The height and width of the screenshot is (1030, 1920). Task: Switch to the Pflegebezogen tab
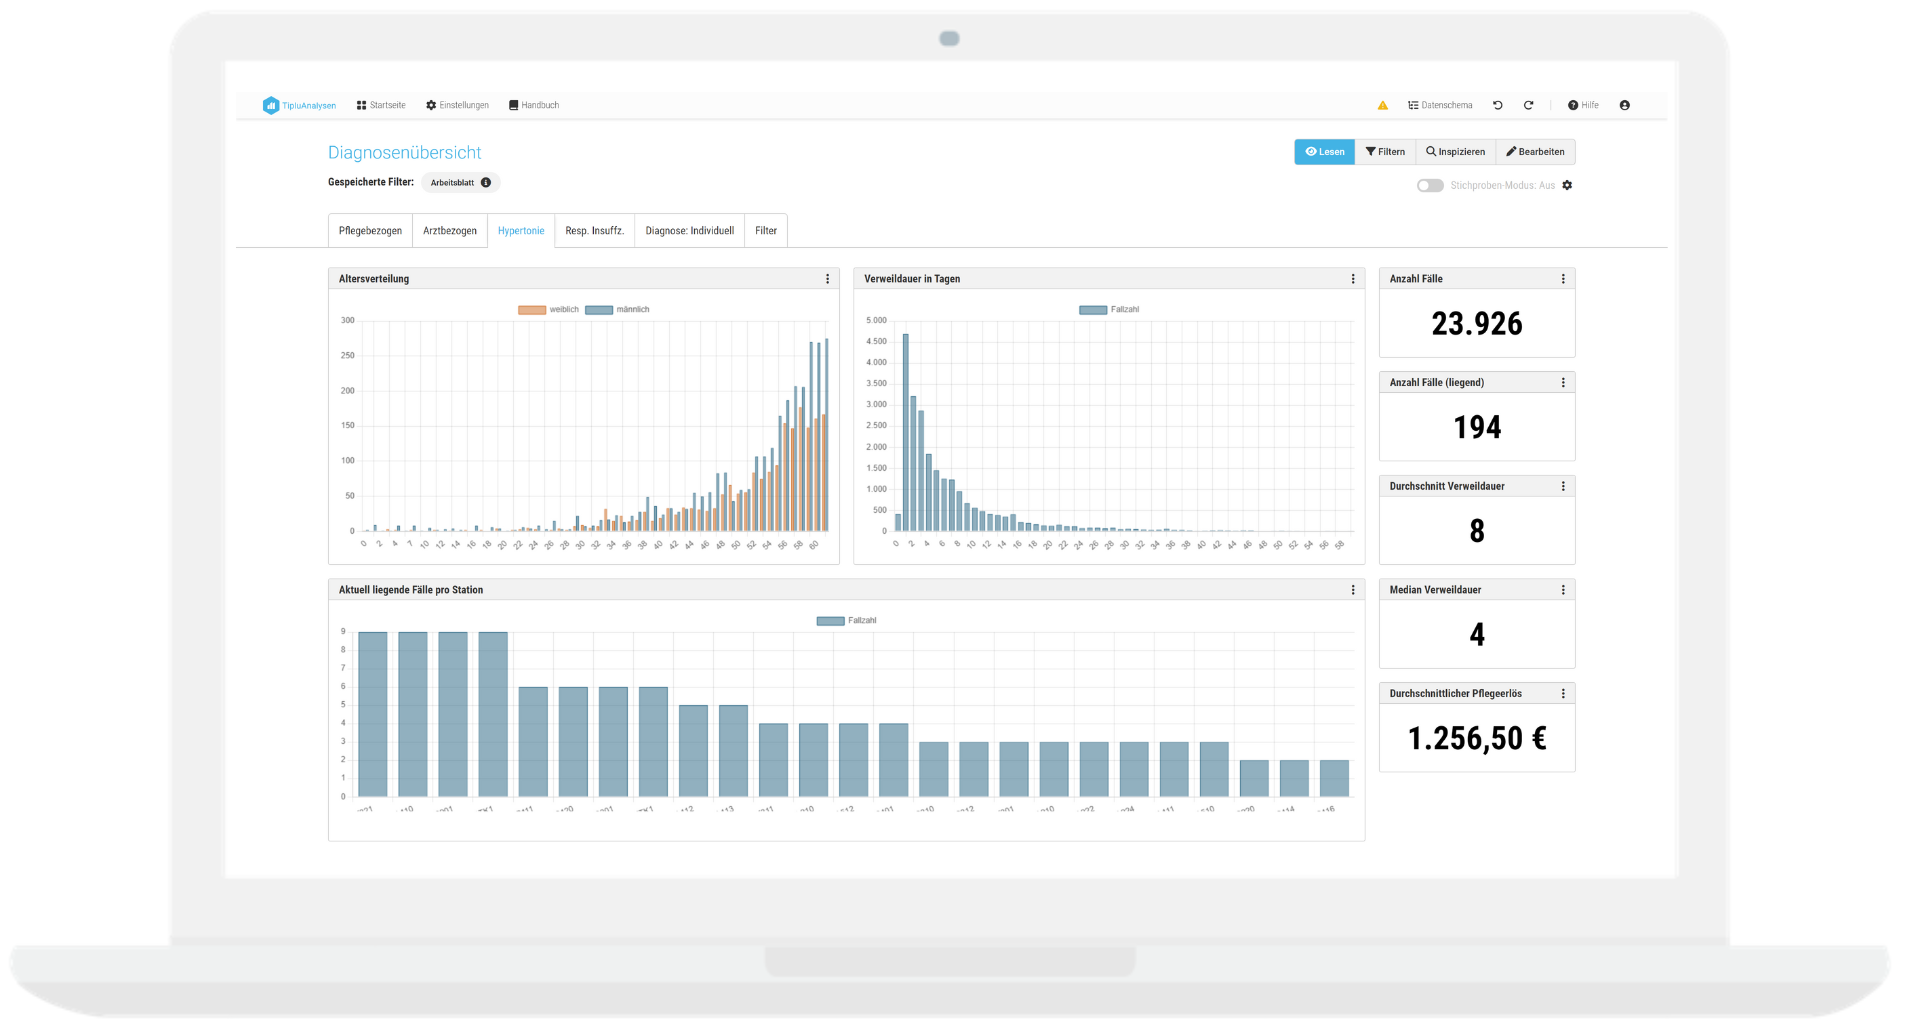(370, 231)
